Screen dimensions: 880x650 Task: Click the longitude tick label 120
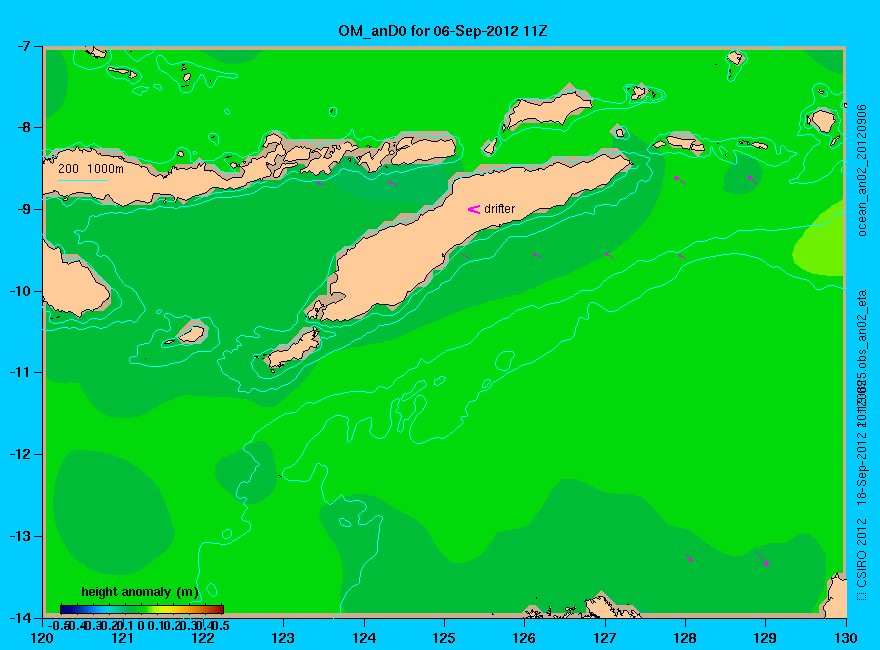point(42,638)
